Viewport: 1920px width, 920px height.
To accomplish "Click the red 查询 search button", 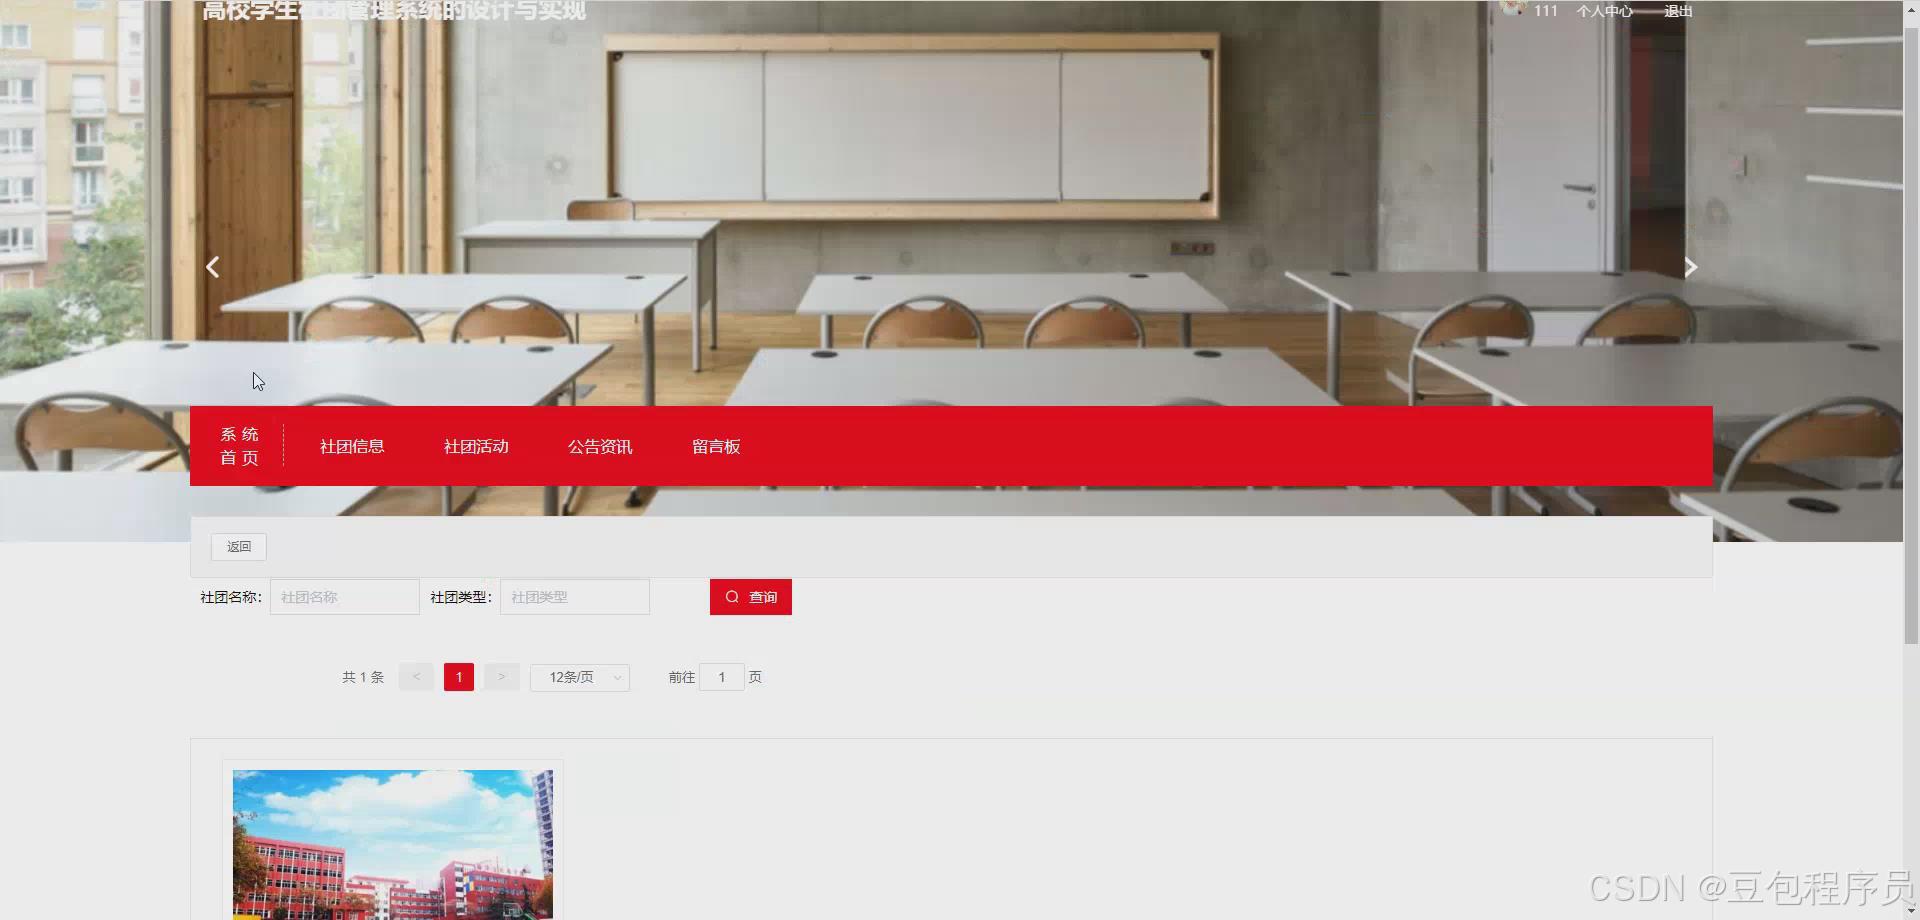I will click(751, 597).
